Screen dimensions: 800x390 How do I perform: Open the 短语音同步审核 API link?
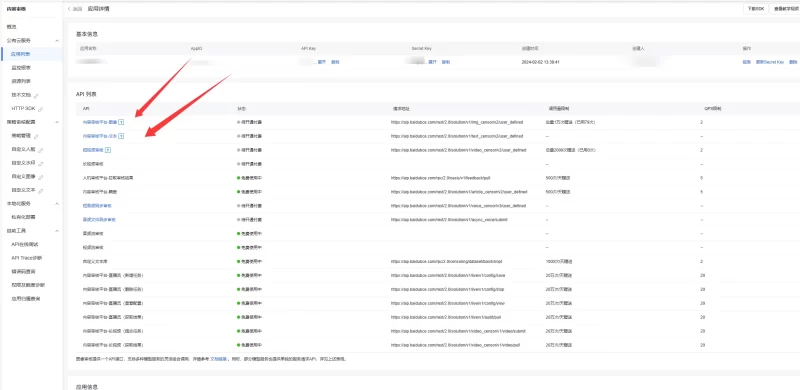[96, 206]
